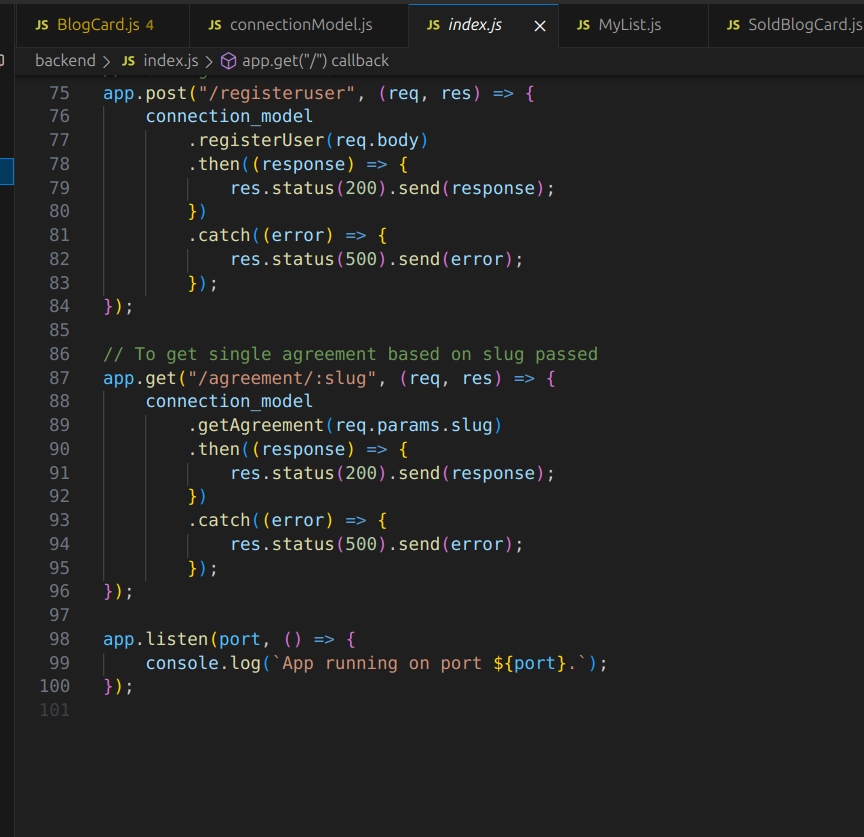Click line number 87 in the gutter
Screen dimensions: 864x837
pos(59,378)
